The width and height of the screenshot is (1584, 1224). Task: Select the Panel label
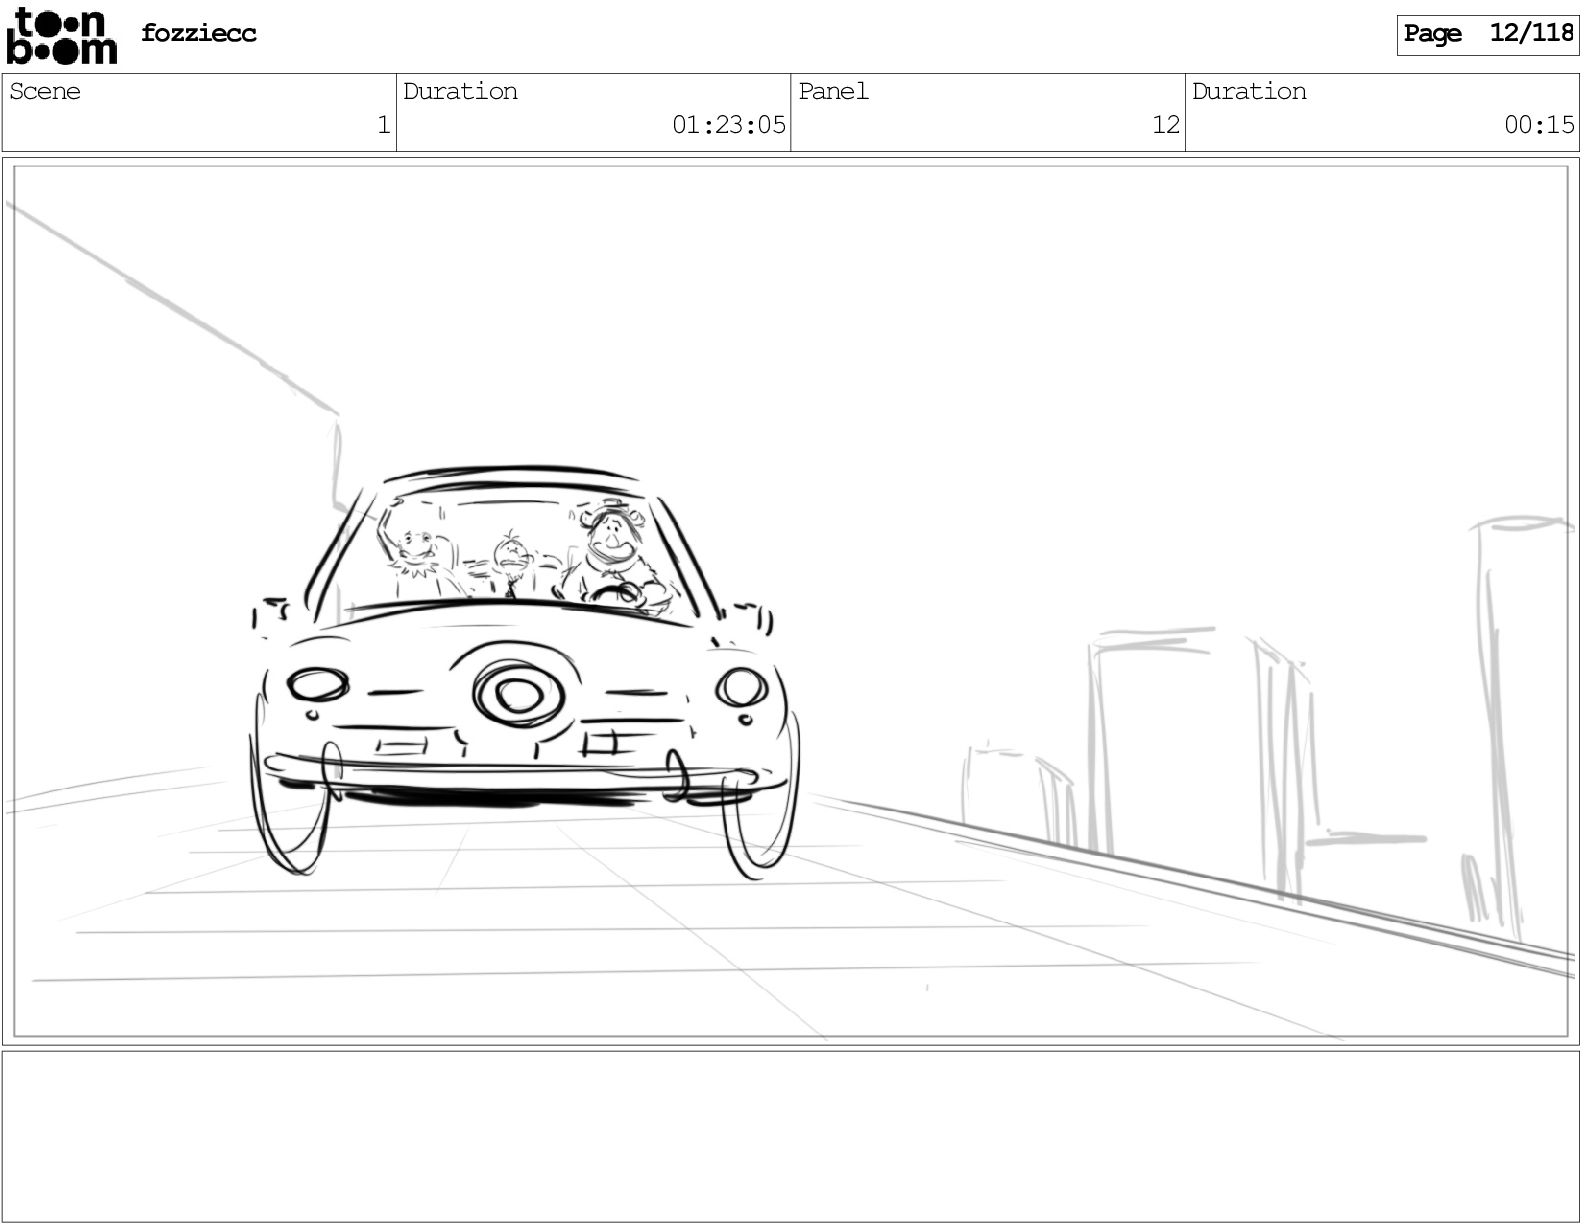click(x=833, y=91)
